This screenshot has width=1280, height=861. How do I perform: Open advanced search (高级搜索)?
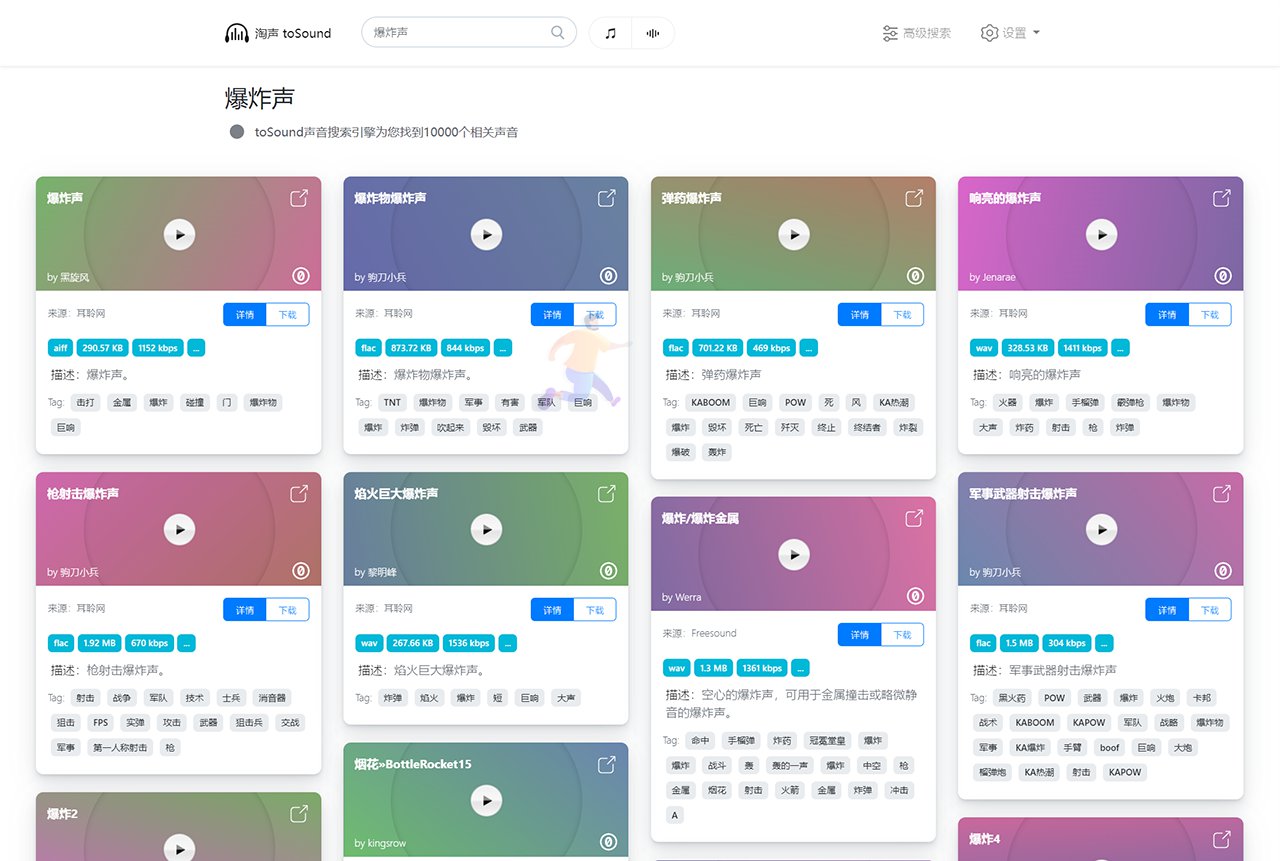[916, 33]
